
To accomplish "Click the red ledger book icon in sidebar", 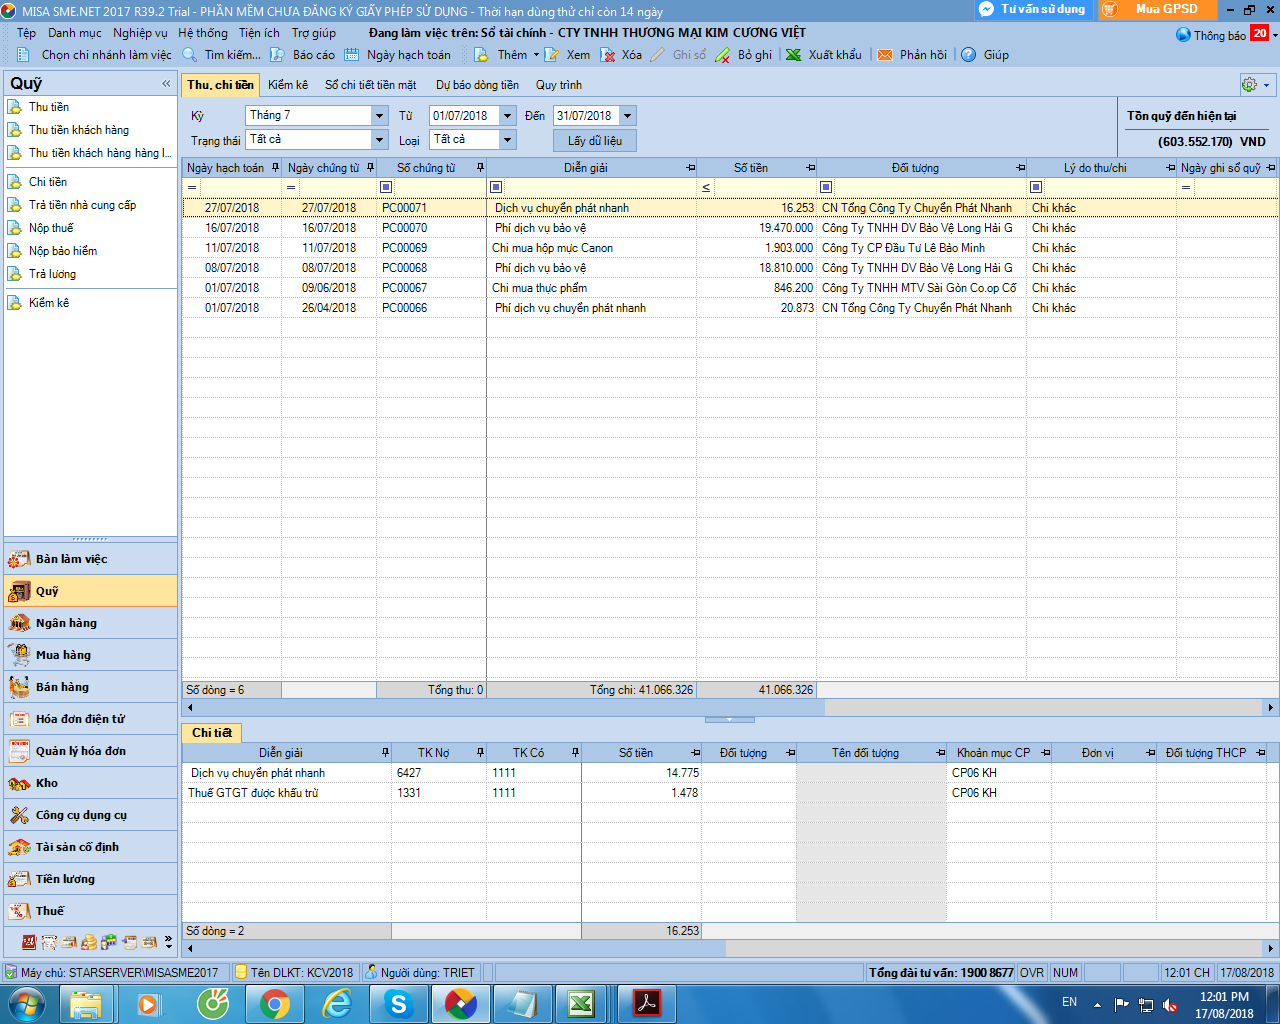I will (x=29, y=942).
